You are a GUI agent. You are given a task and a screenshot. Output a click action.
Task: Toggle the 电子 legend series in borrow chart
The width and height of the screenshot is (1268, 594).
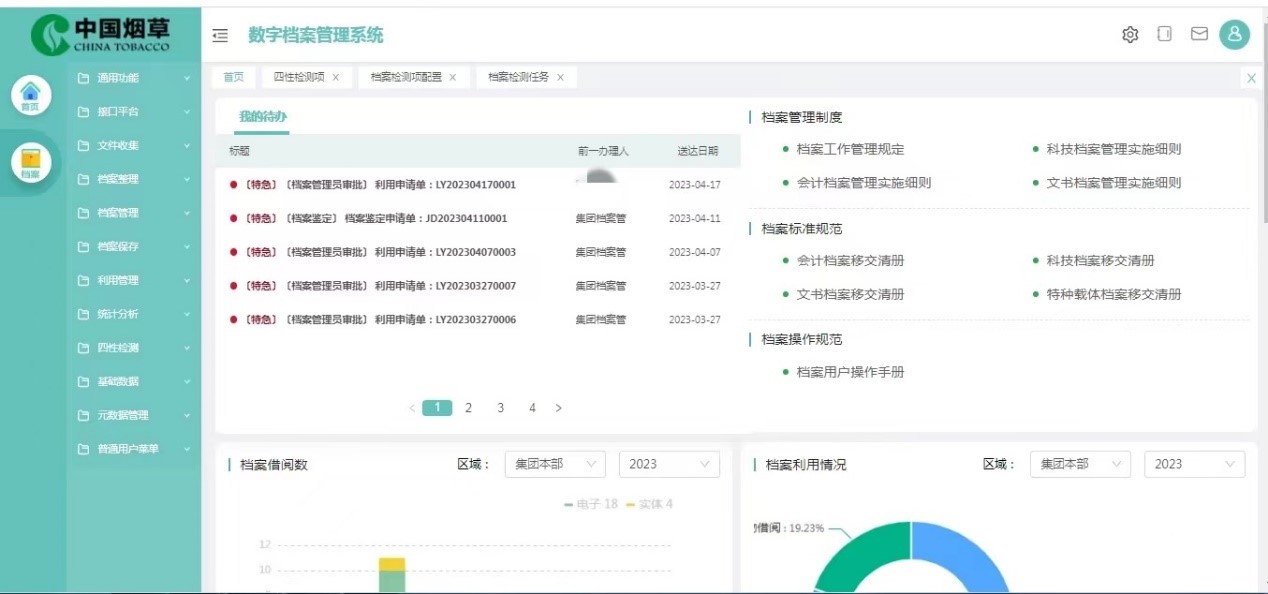click(x=590, y=504)
